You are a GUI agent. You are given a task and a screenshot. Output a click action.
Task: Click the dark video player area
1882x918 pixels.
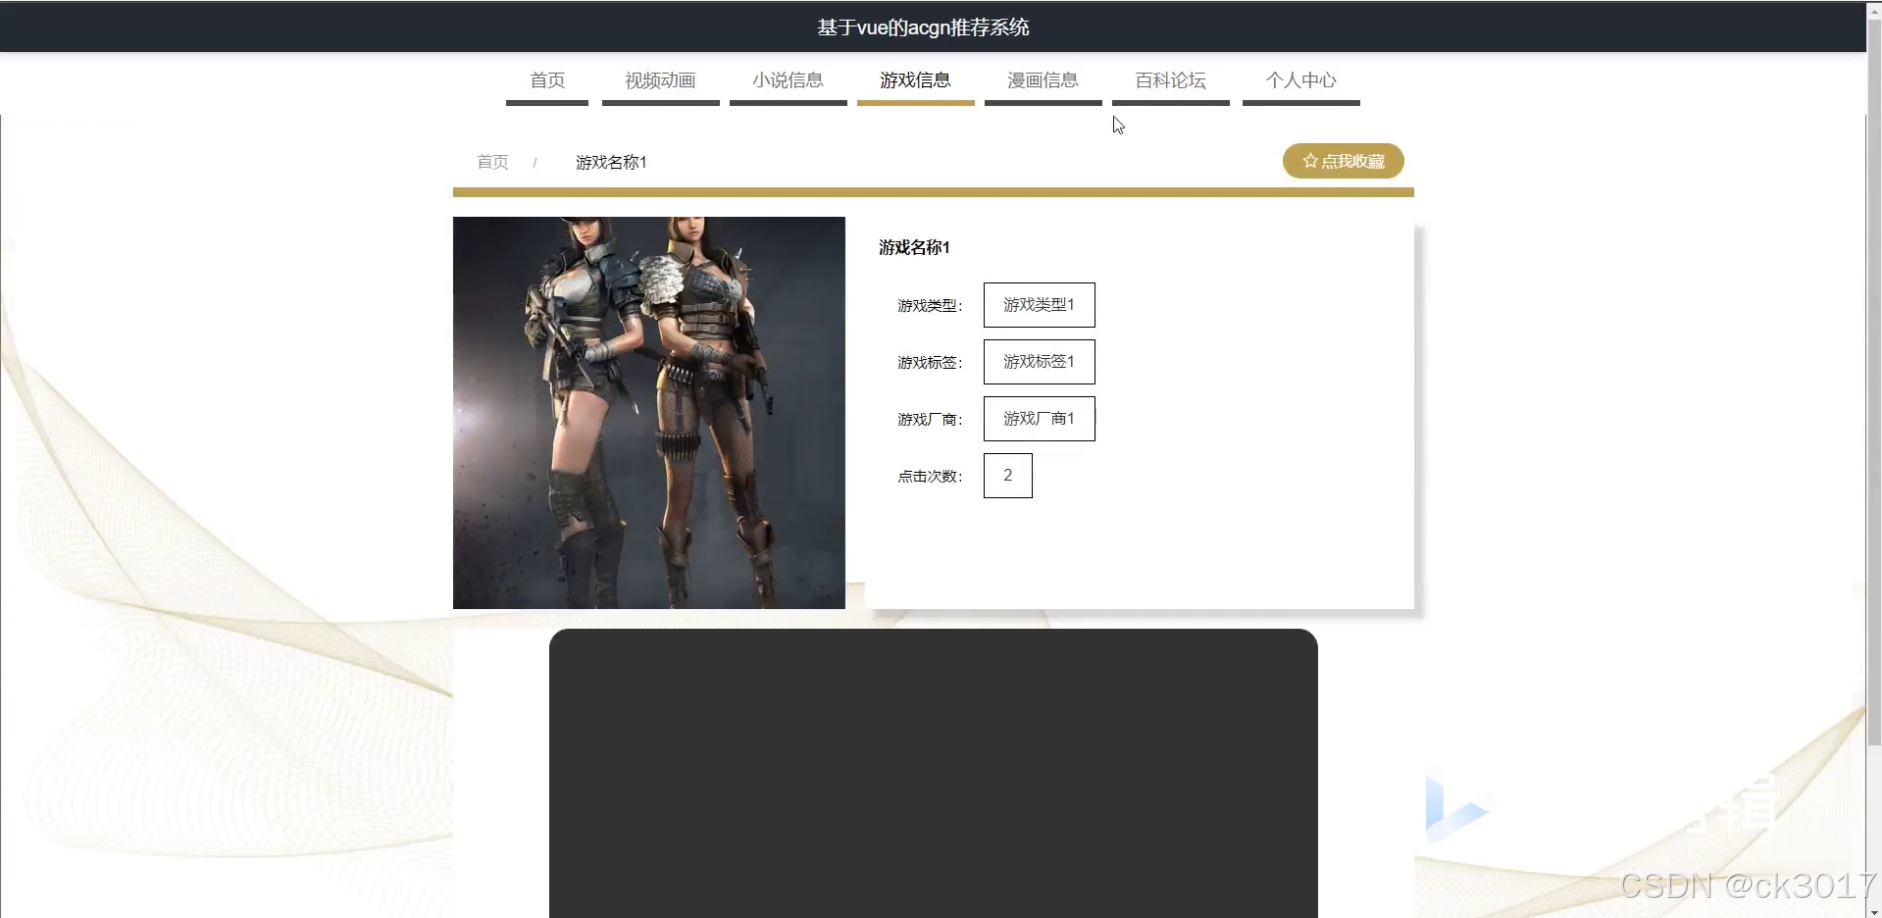(933, 773)
